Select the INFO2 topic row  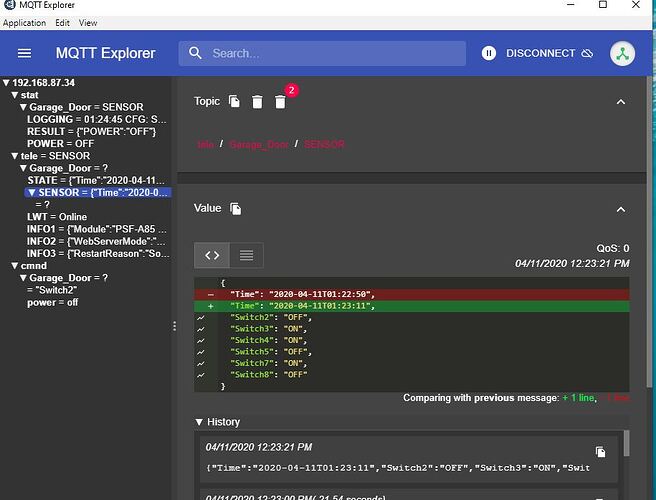pos(96,241)
